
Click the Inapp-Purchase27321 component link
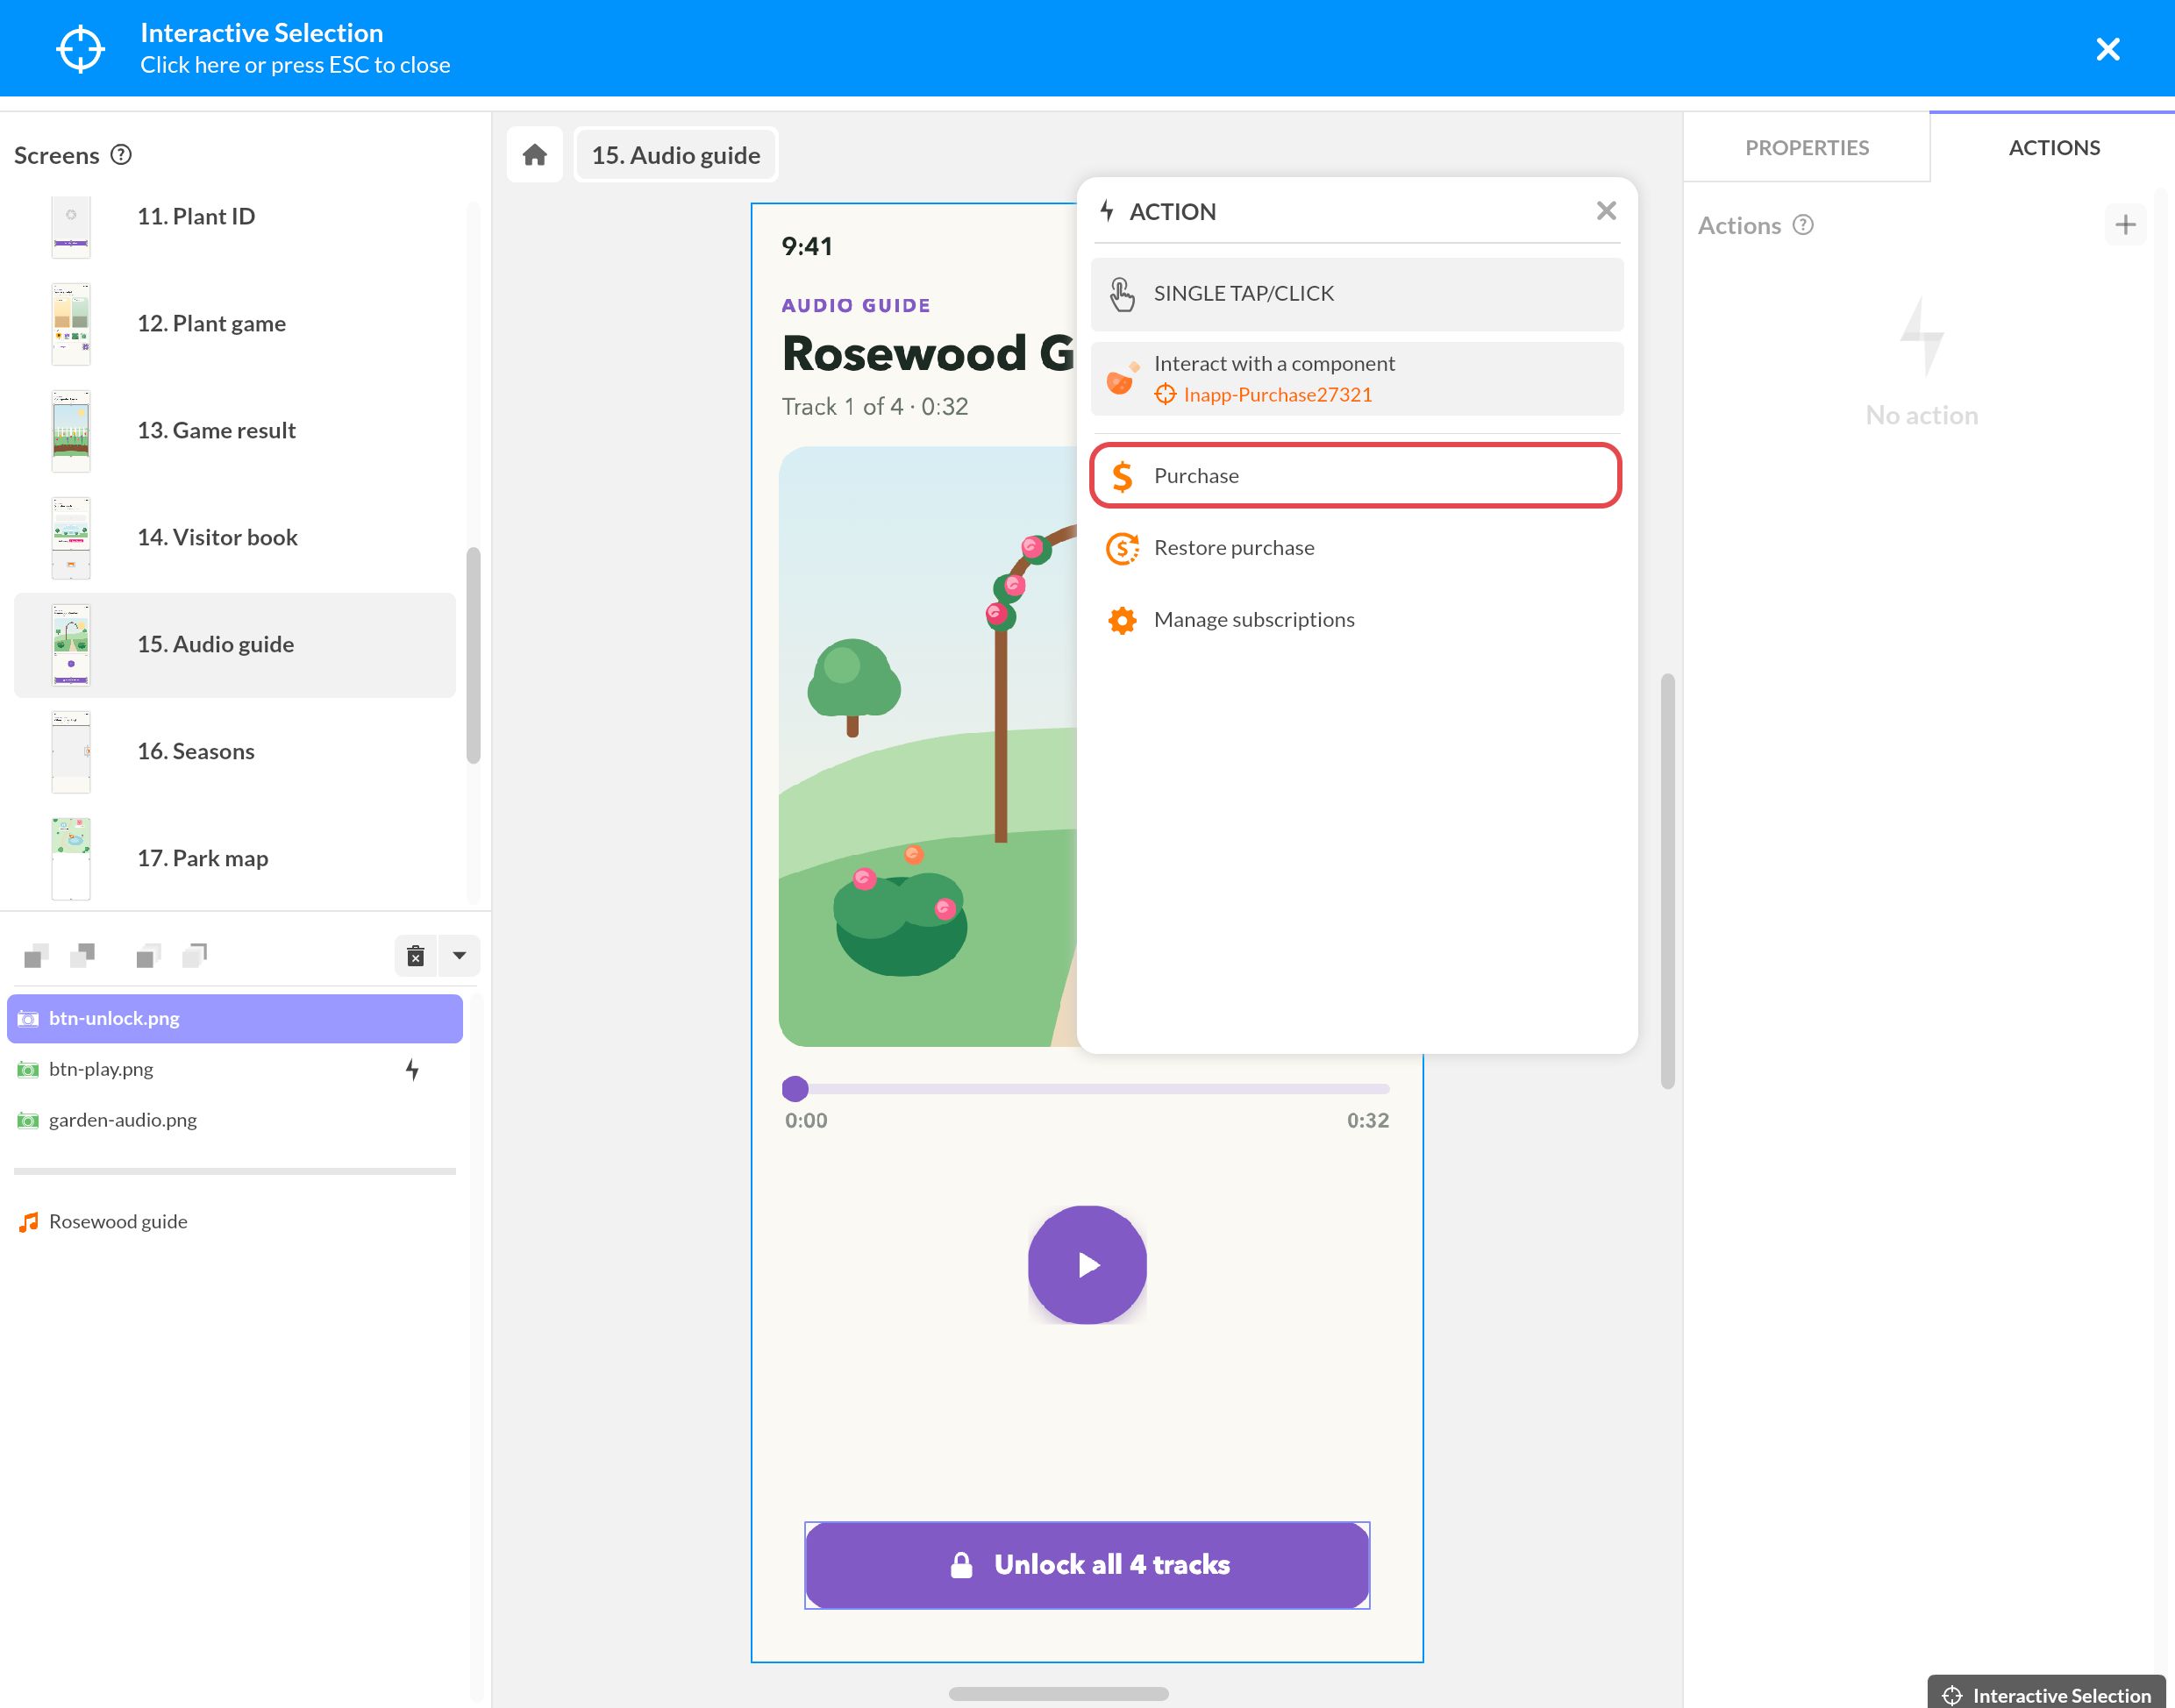(1264, 395)
